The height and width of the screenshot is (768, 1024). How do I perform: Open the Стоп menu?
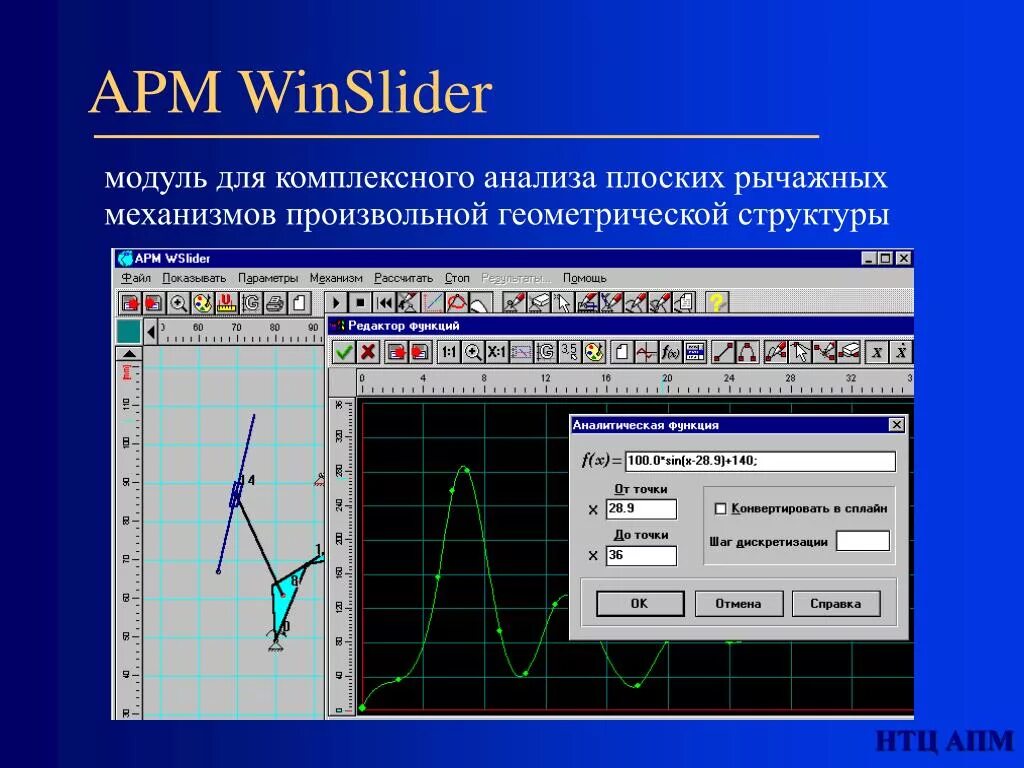pyautogui.click(x=457, y=278)
